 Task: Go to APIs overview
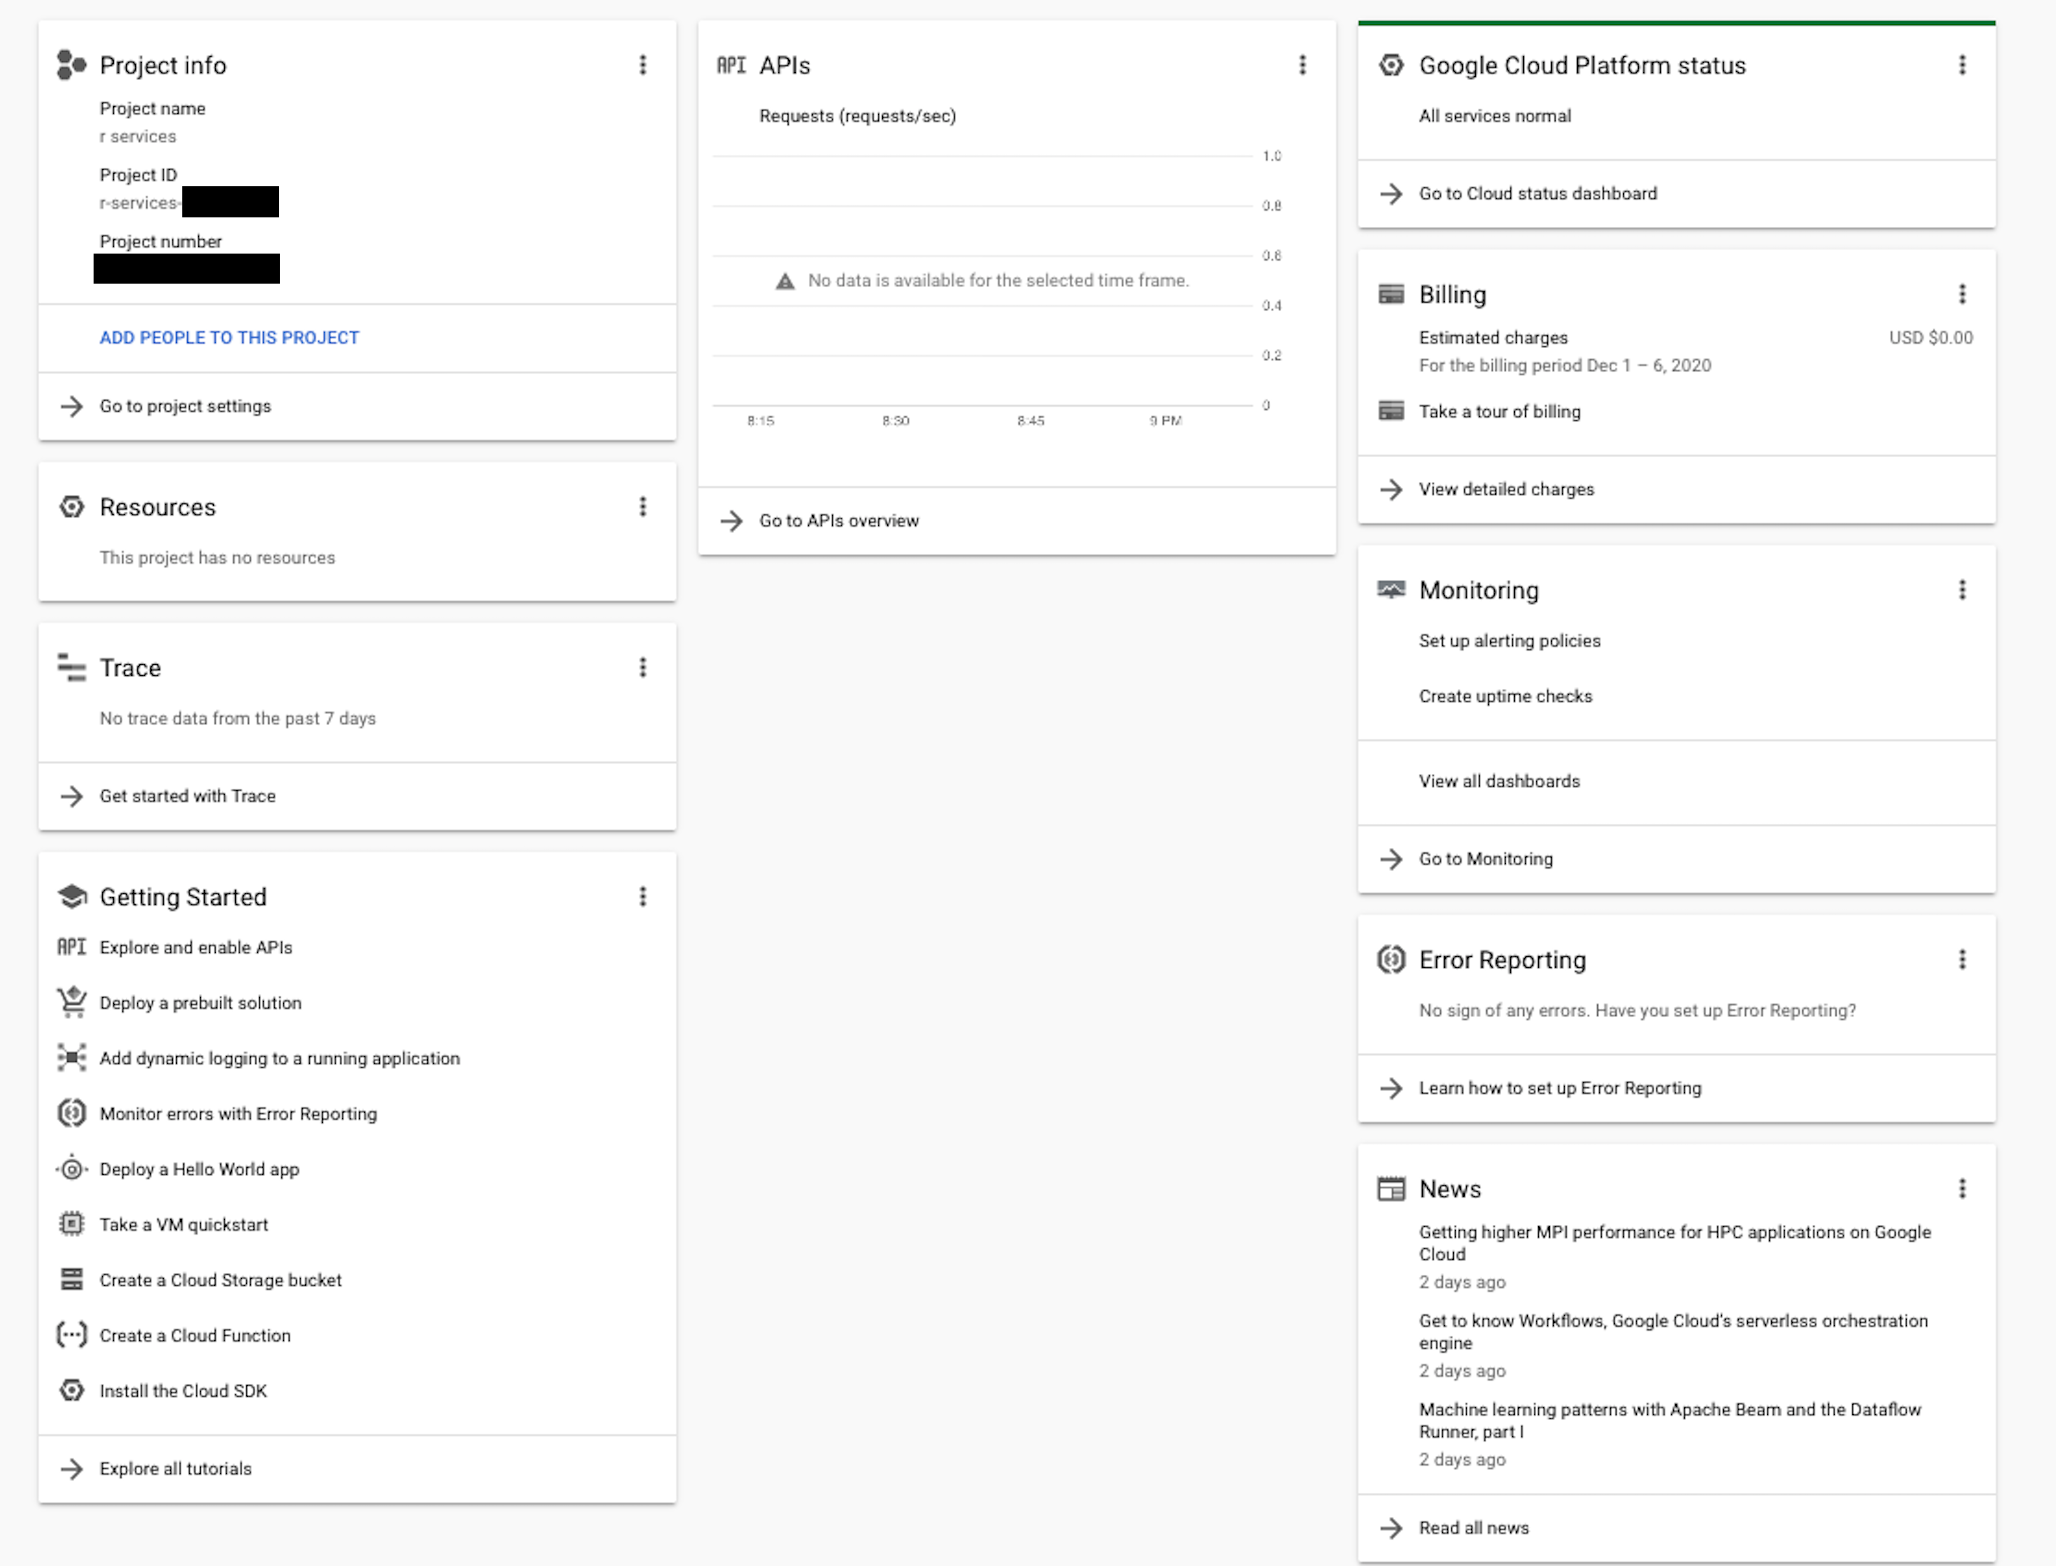pos(839,521)
